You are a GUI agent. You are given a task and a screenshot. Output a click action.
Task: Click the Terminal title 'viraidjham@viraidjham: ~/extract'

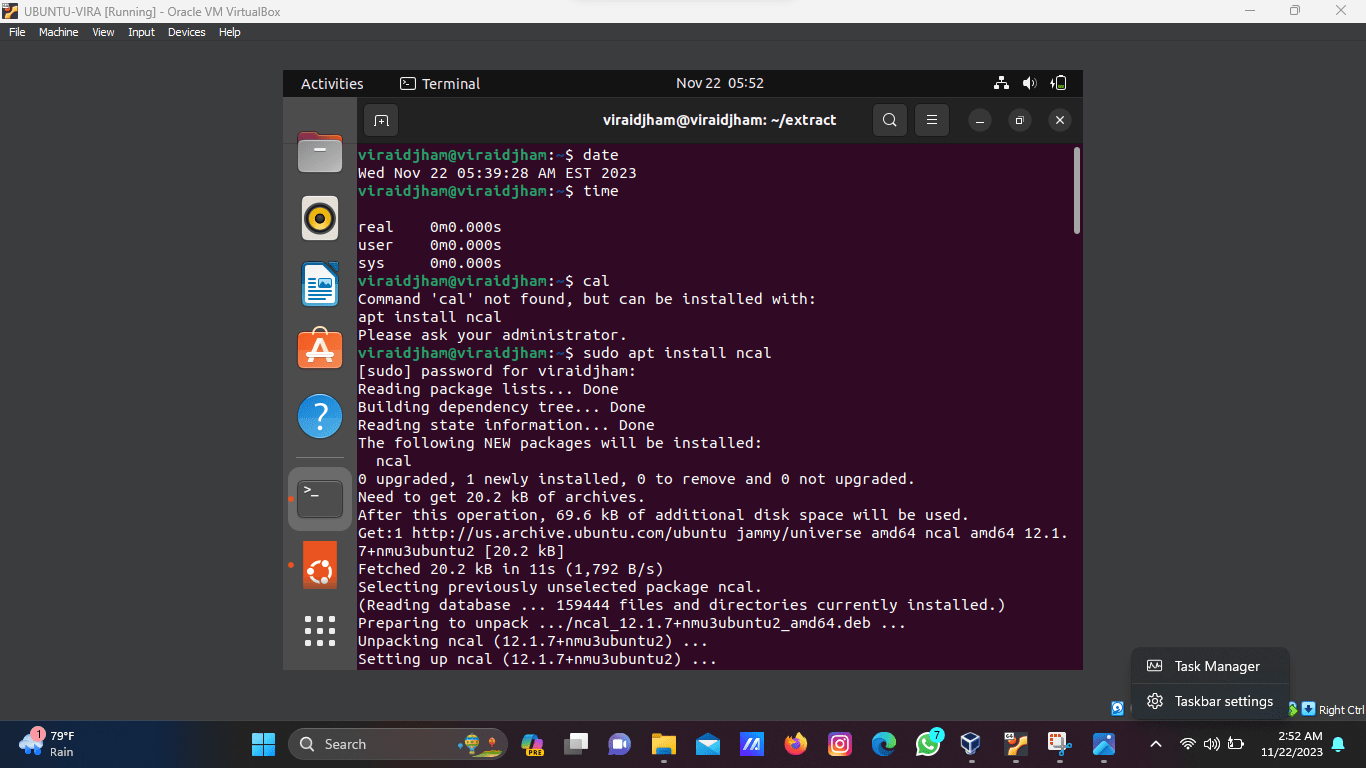(x=719, y=120)
